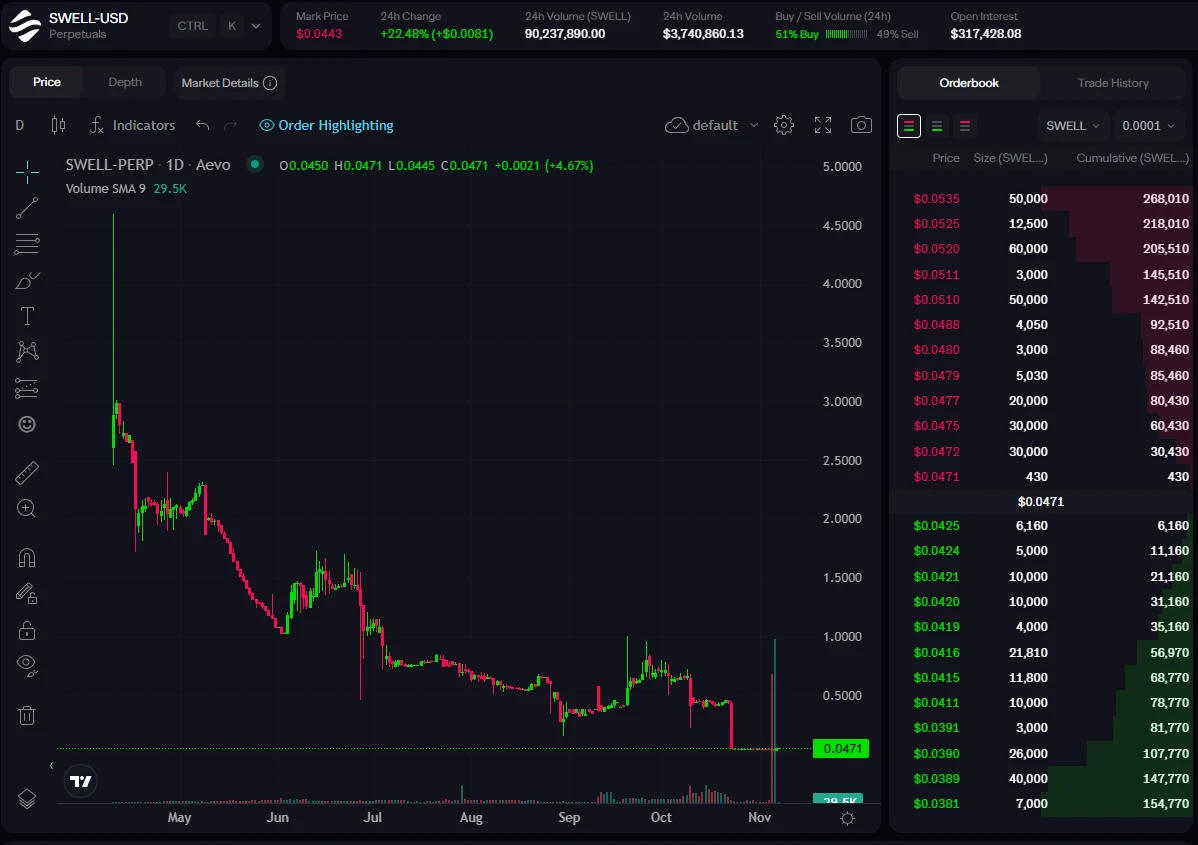Activate the zoom-in tool
Viewport: 1198px width, 845px height.
click(27, 509)
